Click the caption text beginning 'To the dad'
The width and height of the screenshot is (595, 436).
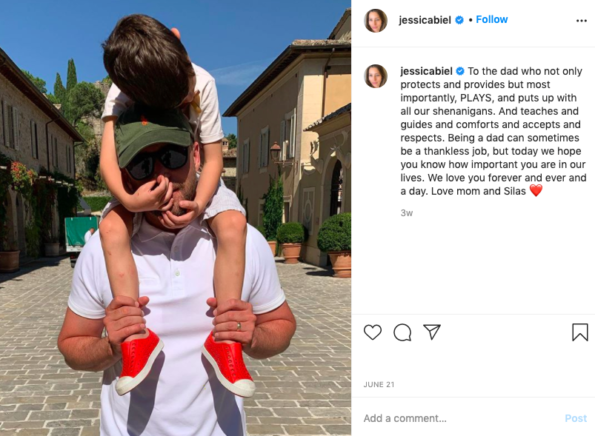(x=493, y=131)
